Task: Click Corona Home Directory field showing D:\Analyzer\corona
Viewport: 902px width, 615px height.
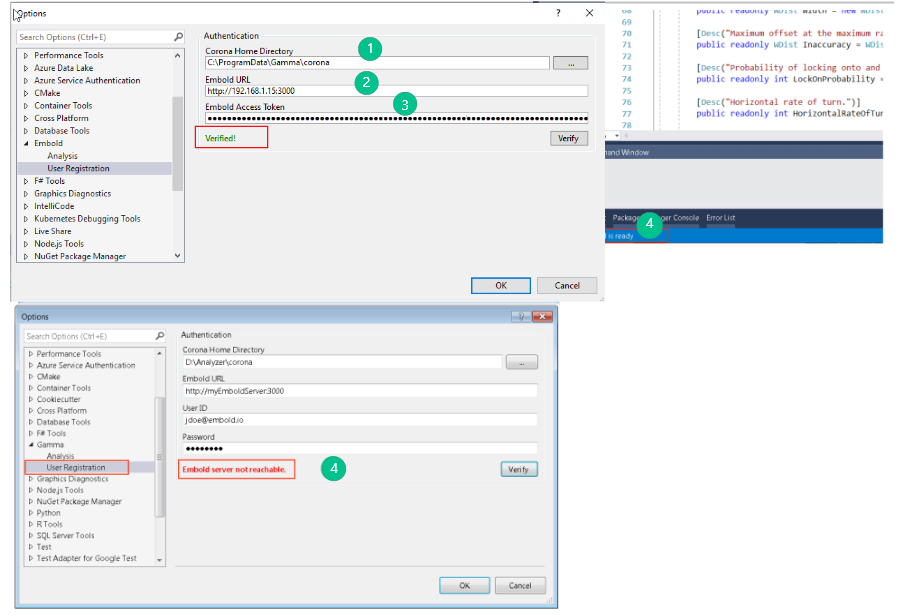Action: tap(342, 362)
